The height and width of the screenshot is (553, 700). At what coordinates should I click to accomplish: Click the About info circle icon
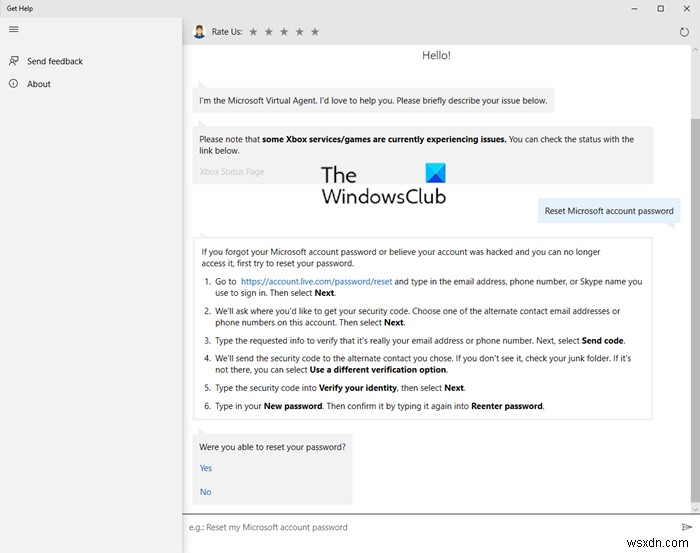click(14, 83)
